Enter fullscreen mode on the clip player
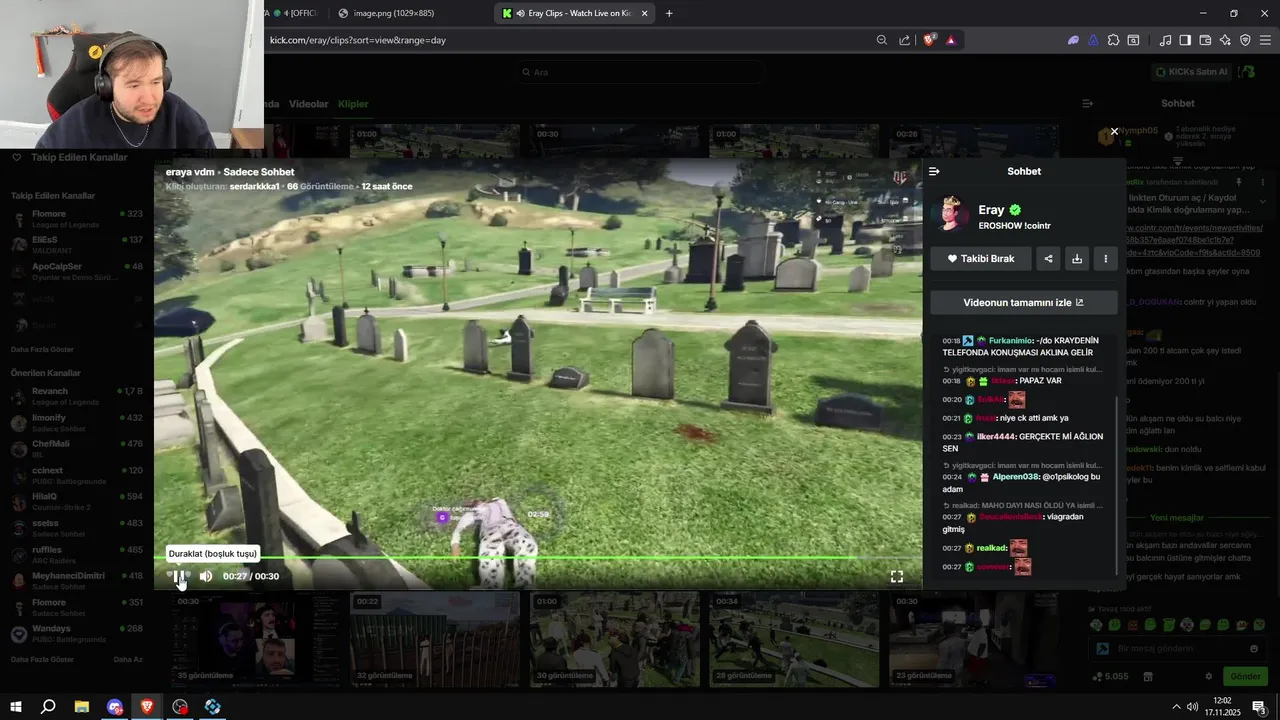Viewport: 1280px width, 720px height. click(897, 577)
